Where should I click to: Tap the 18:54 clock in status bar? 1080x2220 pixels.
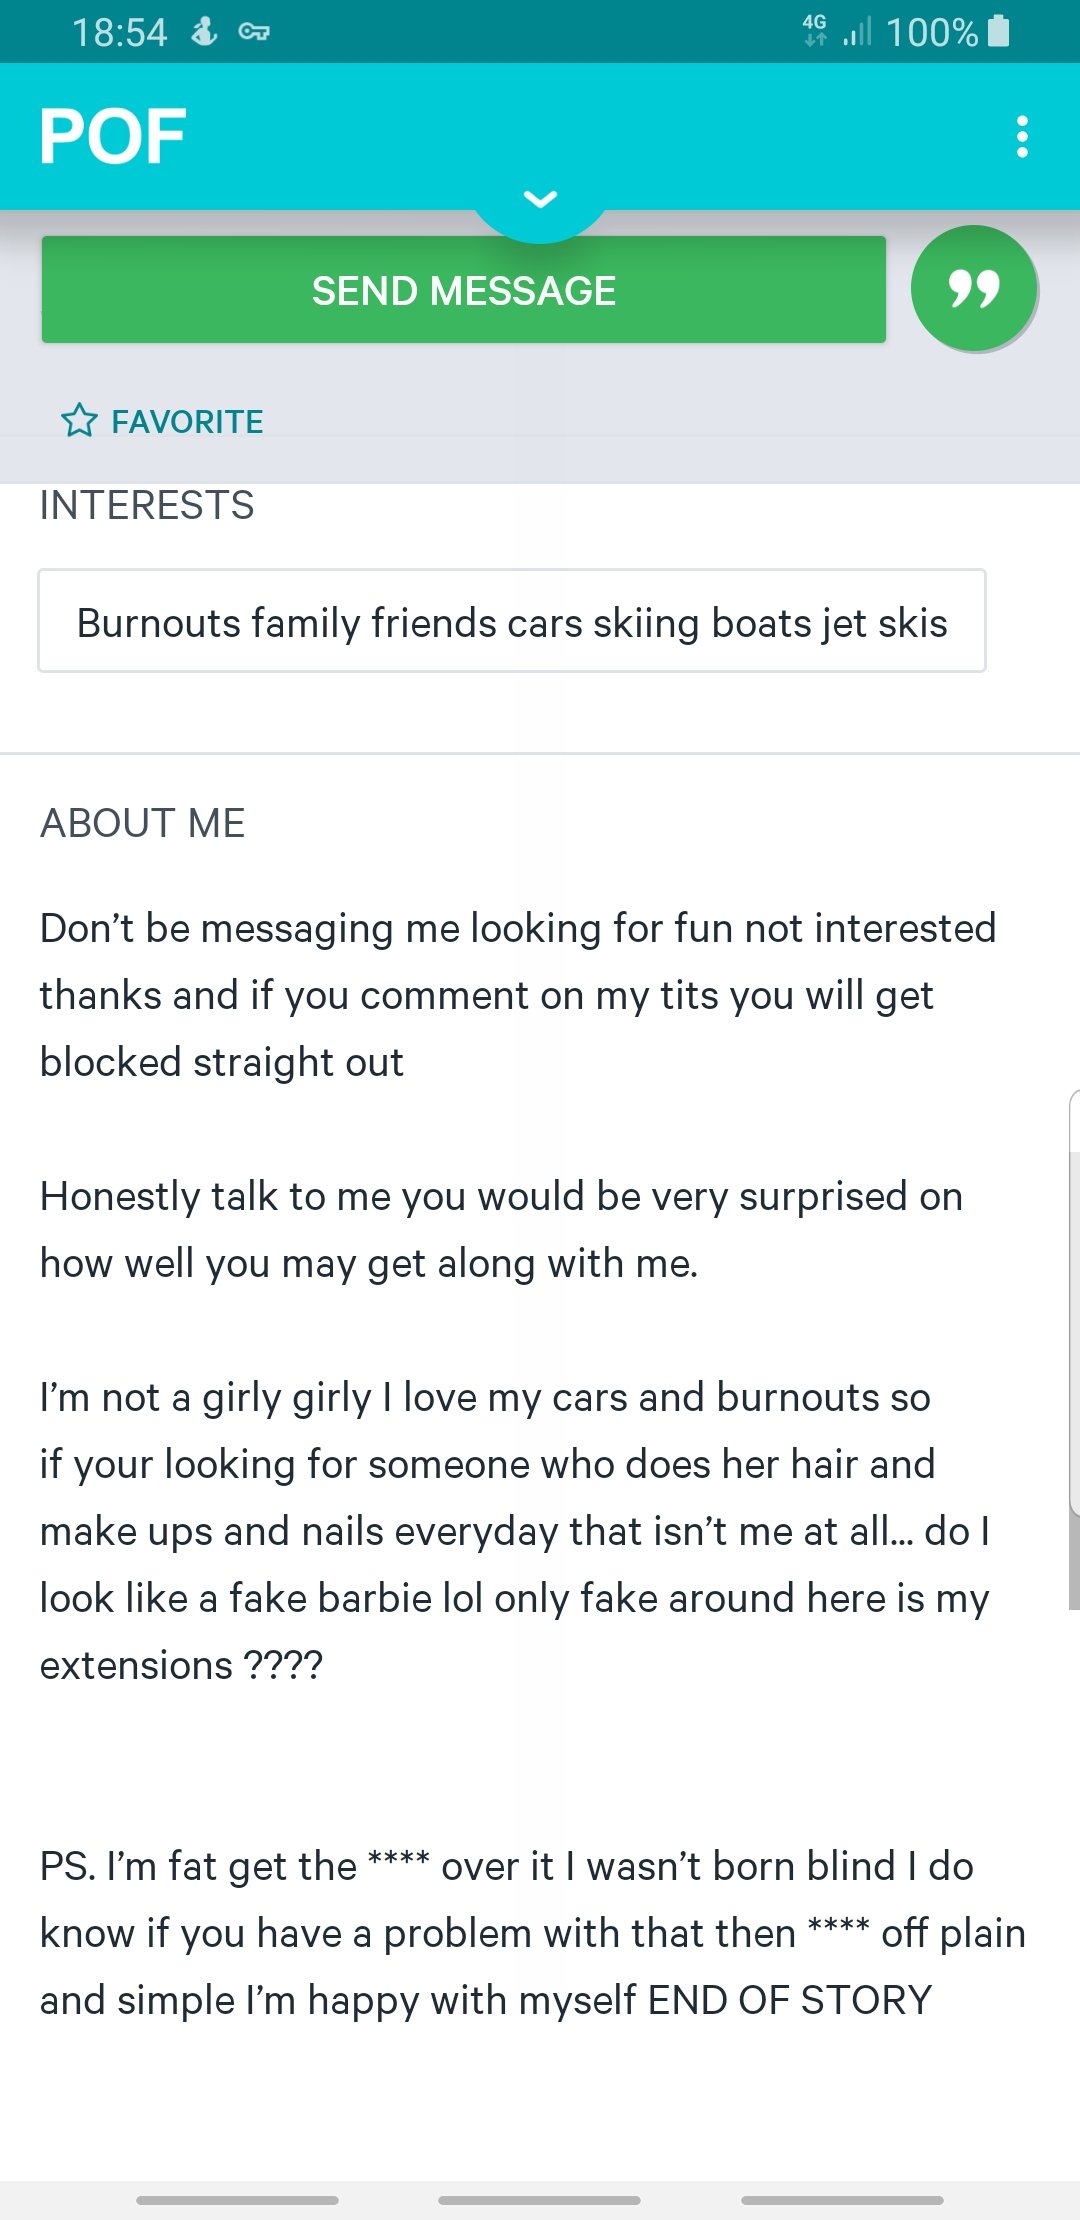[x=119, y=32]
